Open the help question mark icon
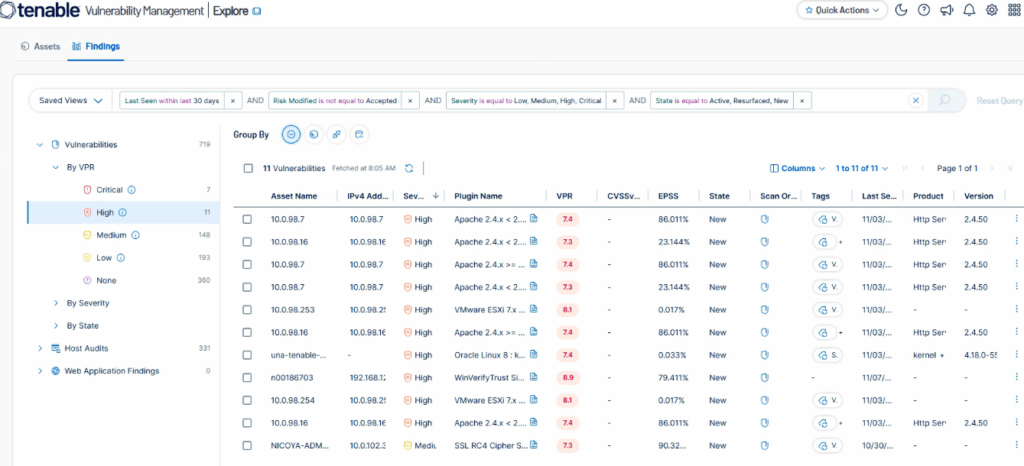This screenshot has height=466, width=1024. pos(923,10)
